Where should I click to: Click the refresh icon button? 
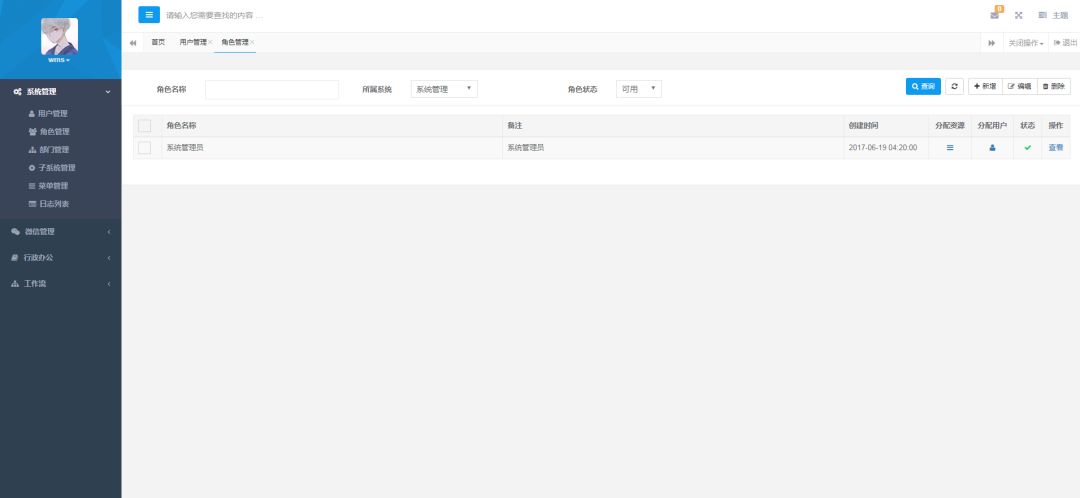(x=954, y=86)
